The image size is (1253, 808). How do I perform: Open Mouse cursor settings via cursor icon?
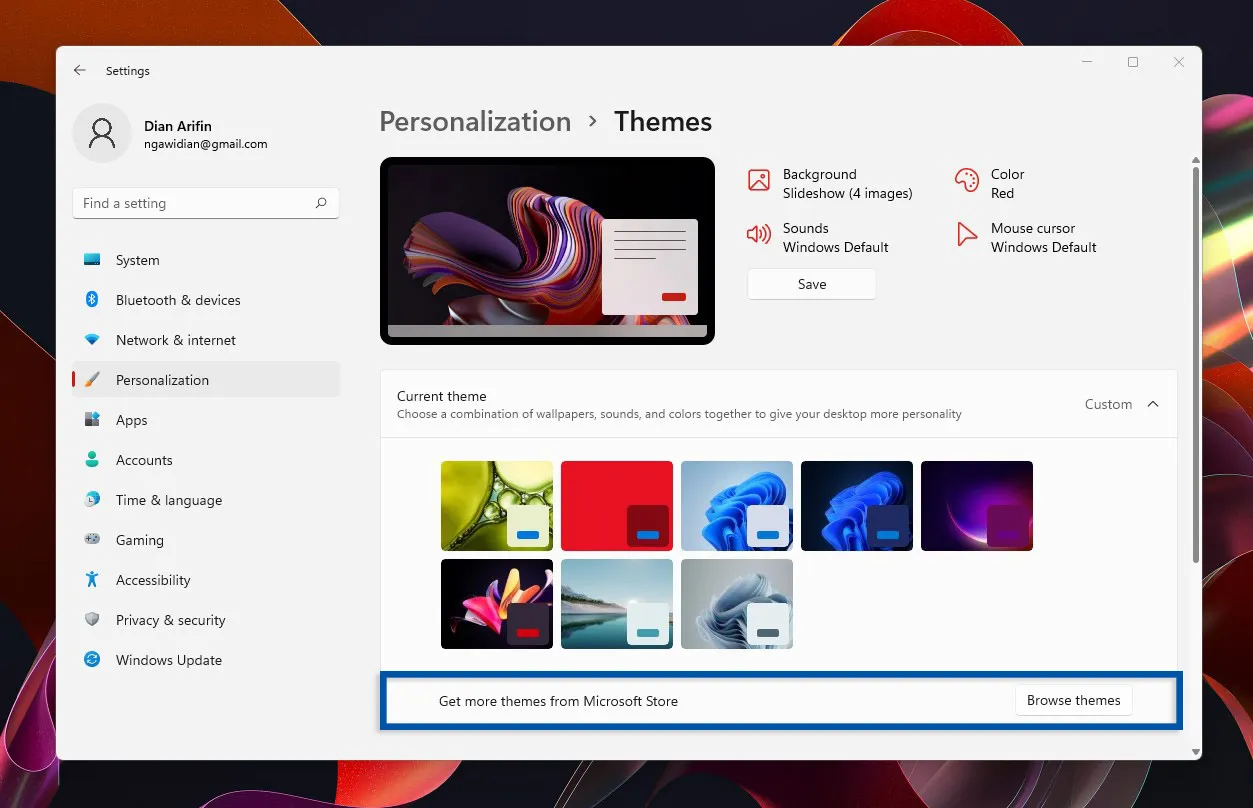(966, 236)
